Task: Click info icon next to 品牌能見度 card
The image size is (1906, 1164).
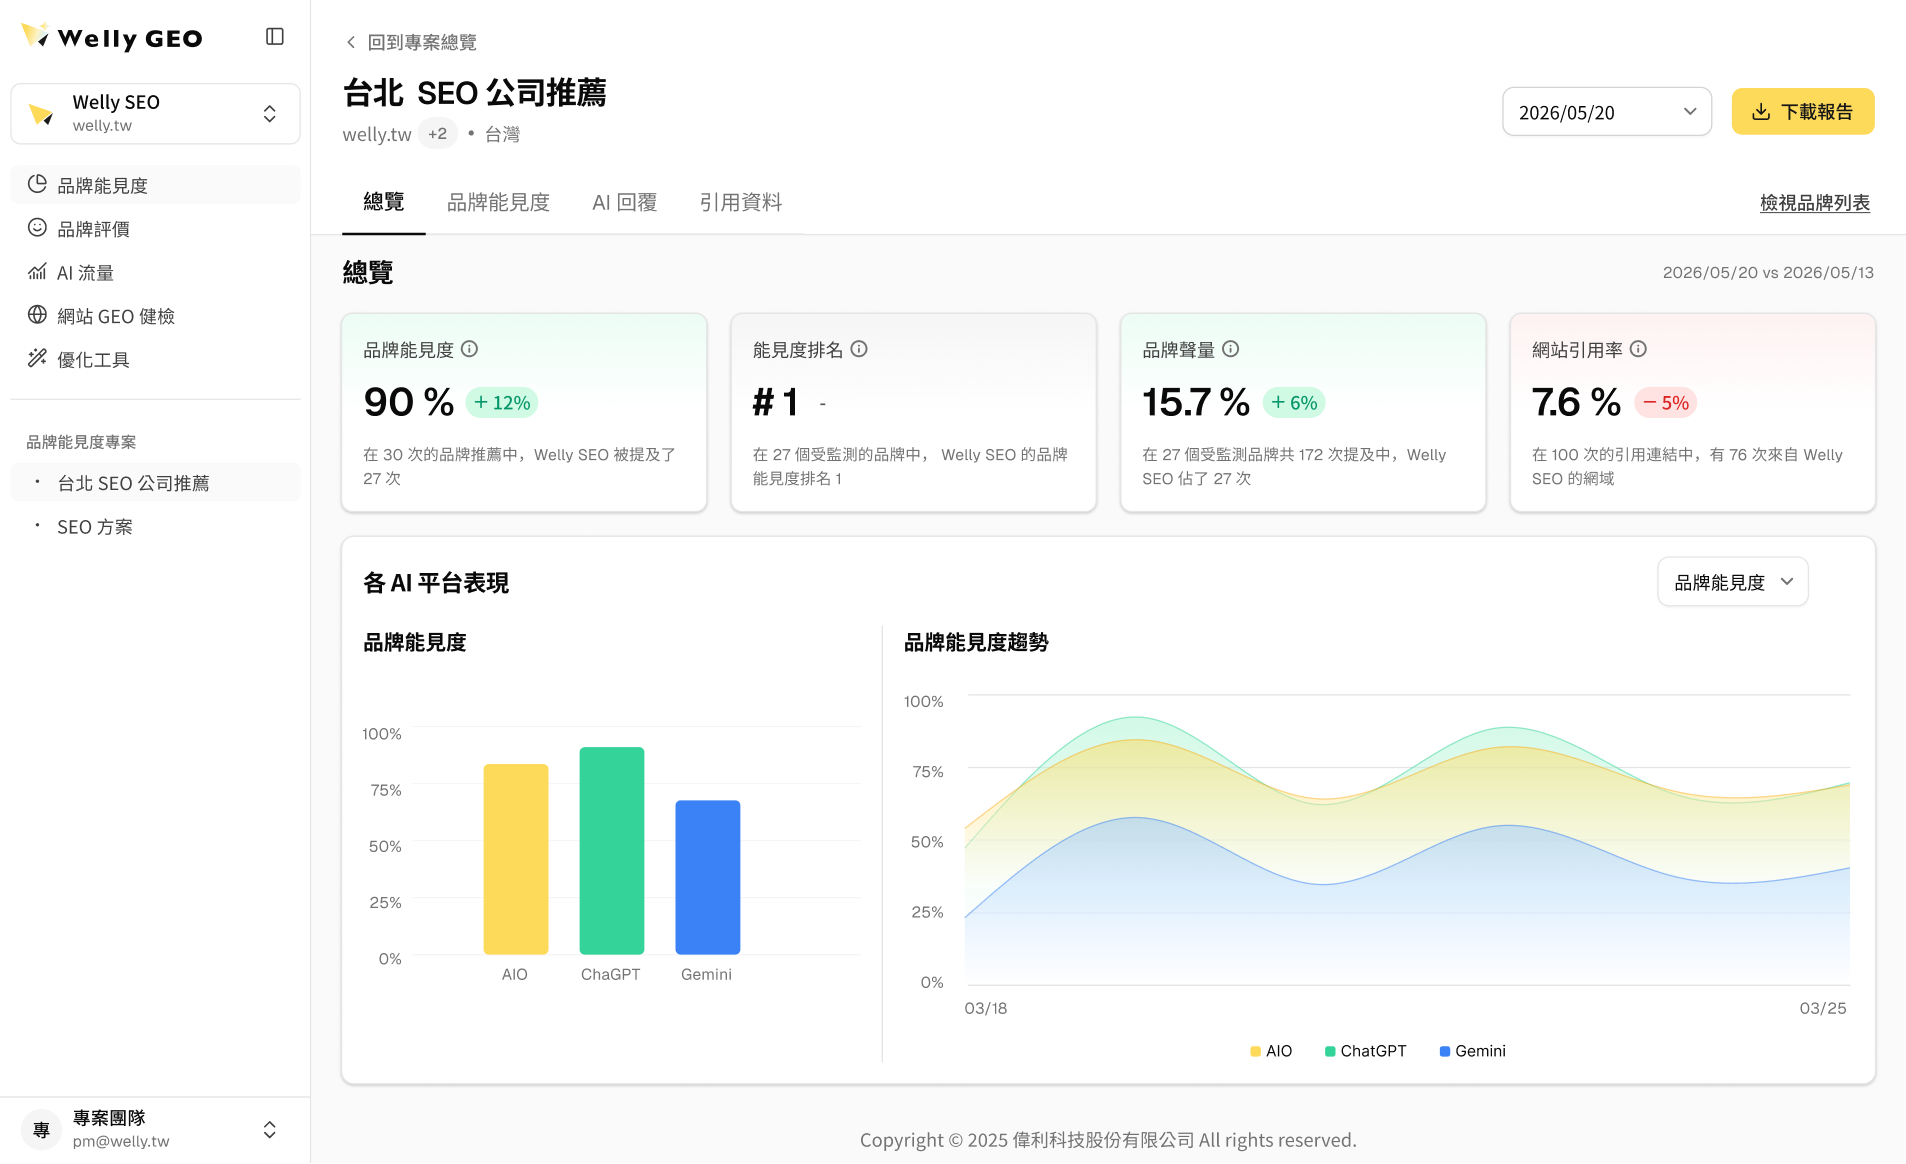Action: point(469,349)
